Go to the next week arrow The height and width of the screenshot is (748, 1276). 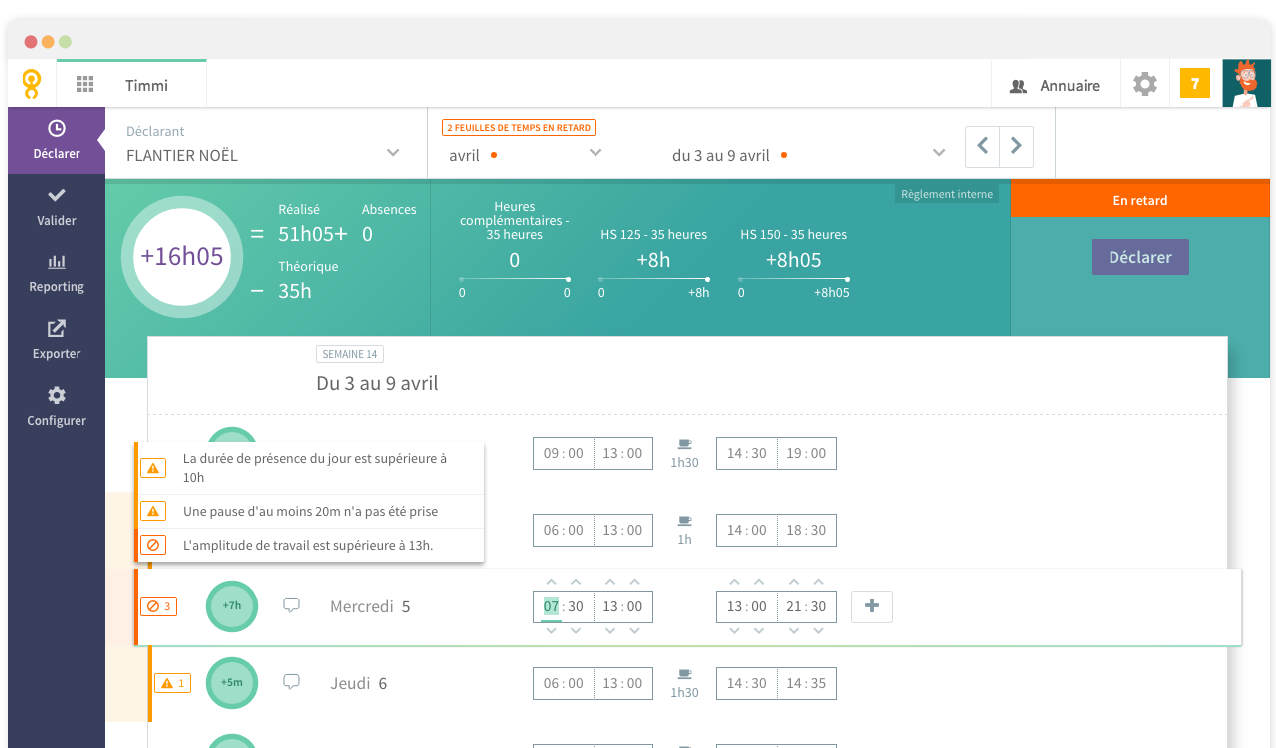tap(1016, 146)
